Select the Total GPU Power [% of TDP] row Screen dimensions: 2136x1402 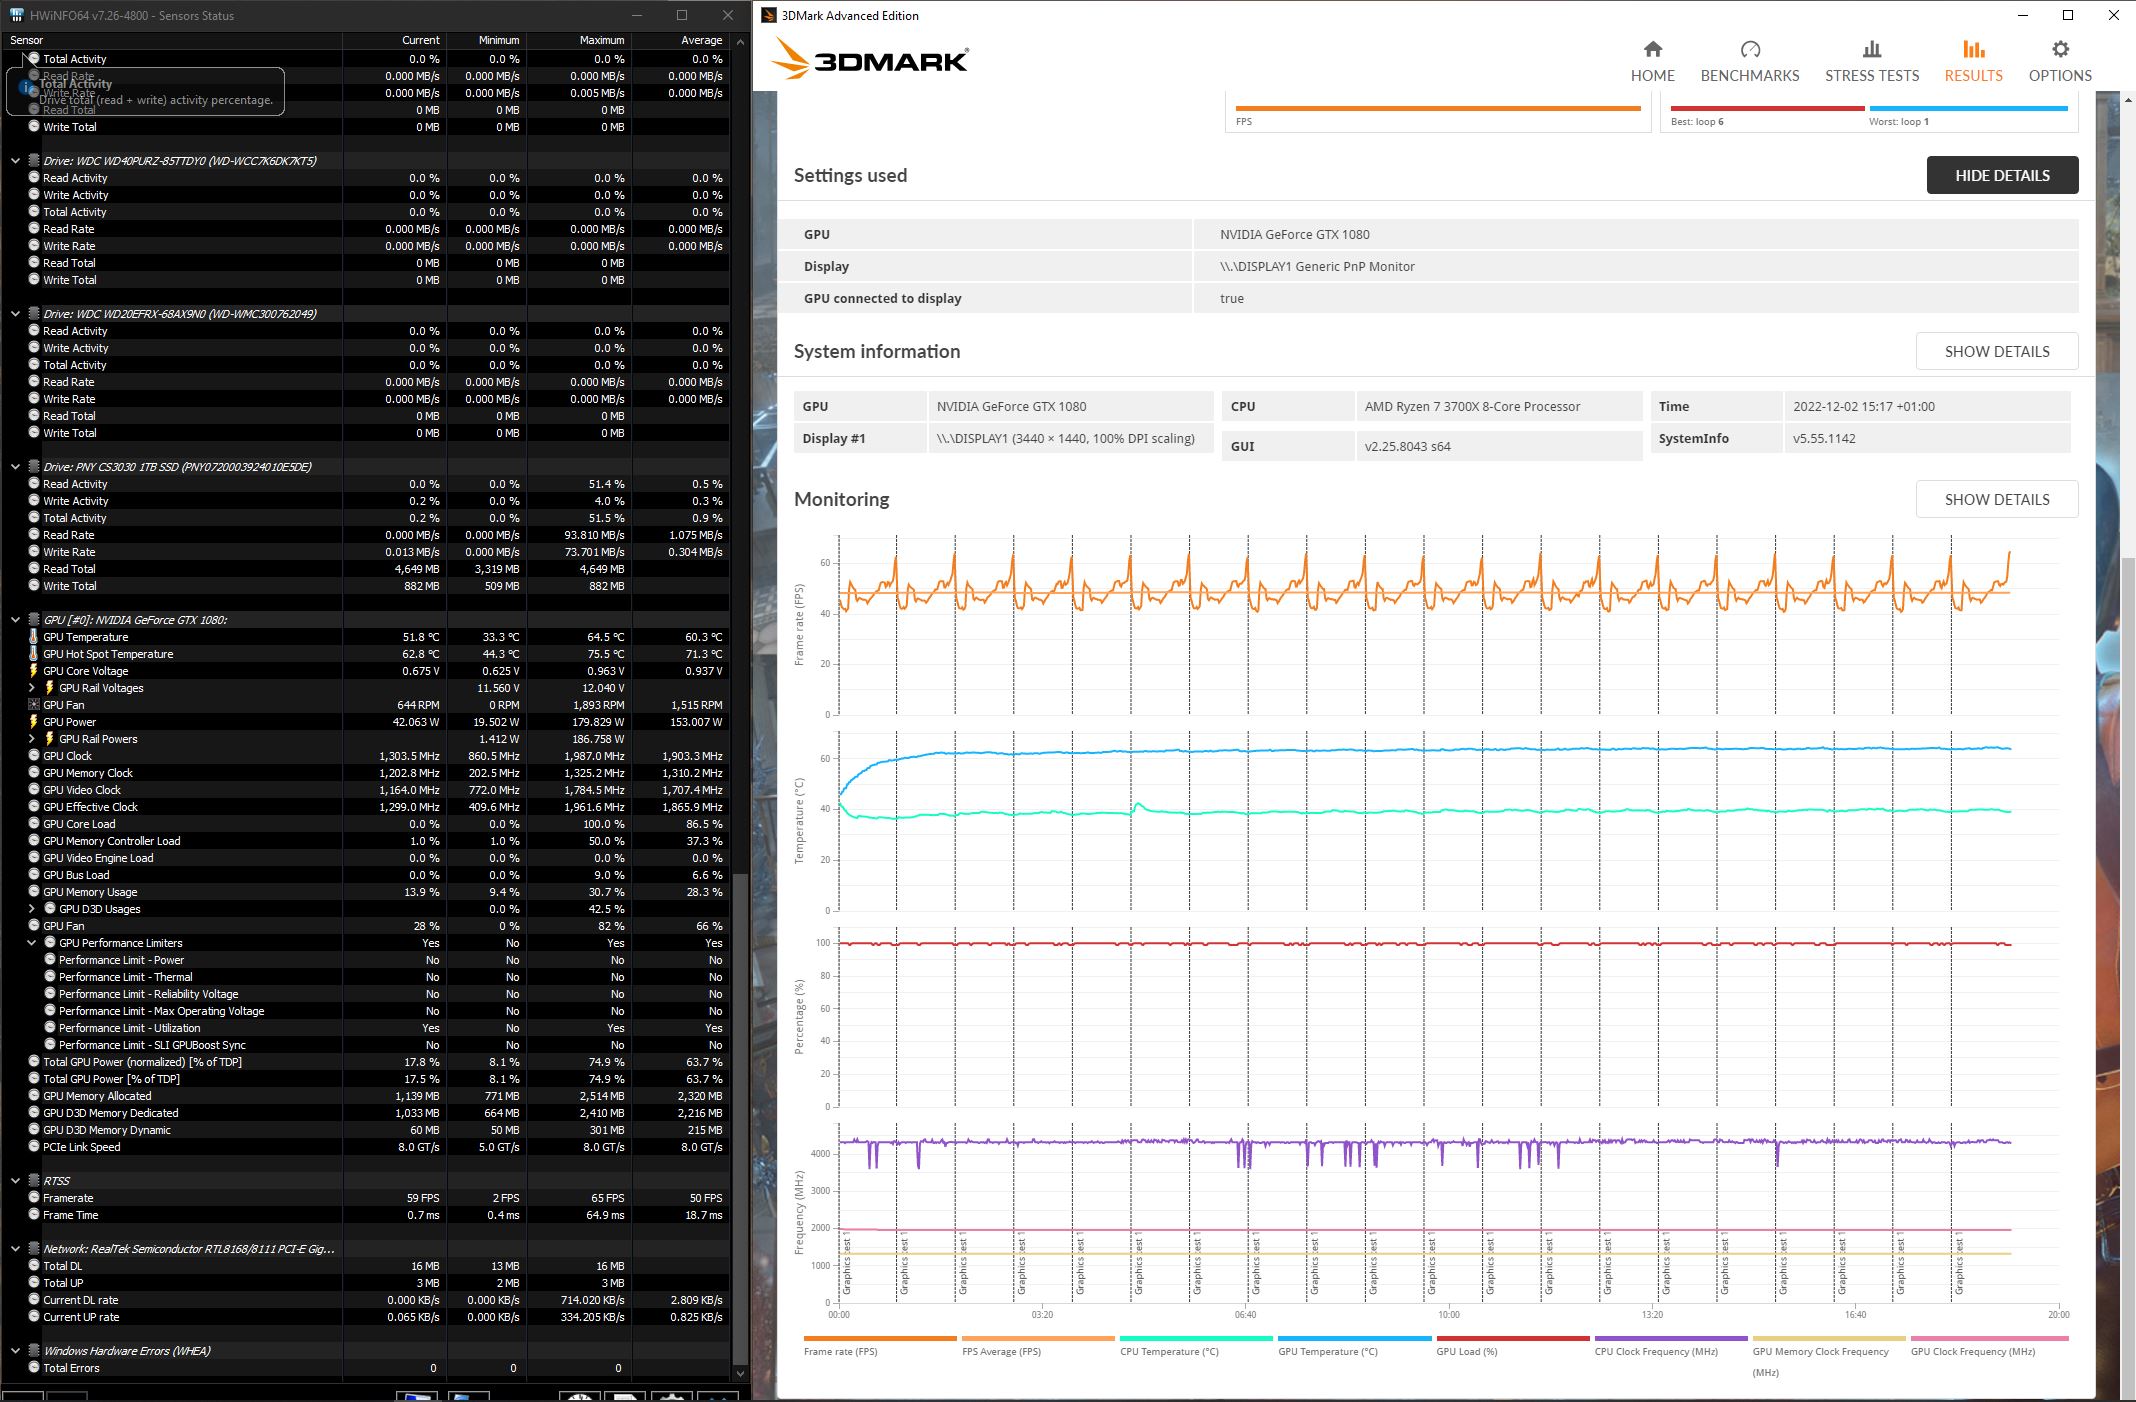(367, 1079)
